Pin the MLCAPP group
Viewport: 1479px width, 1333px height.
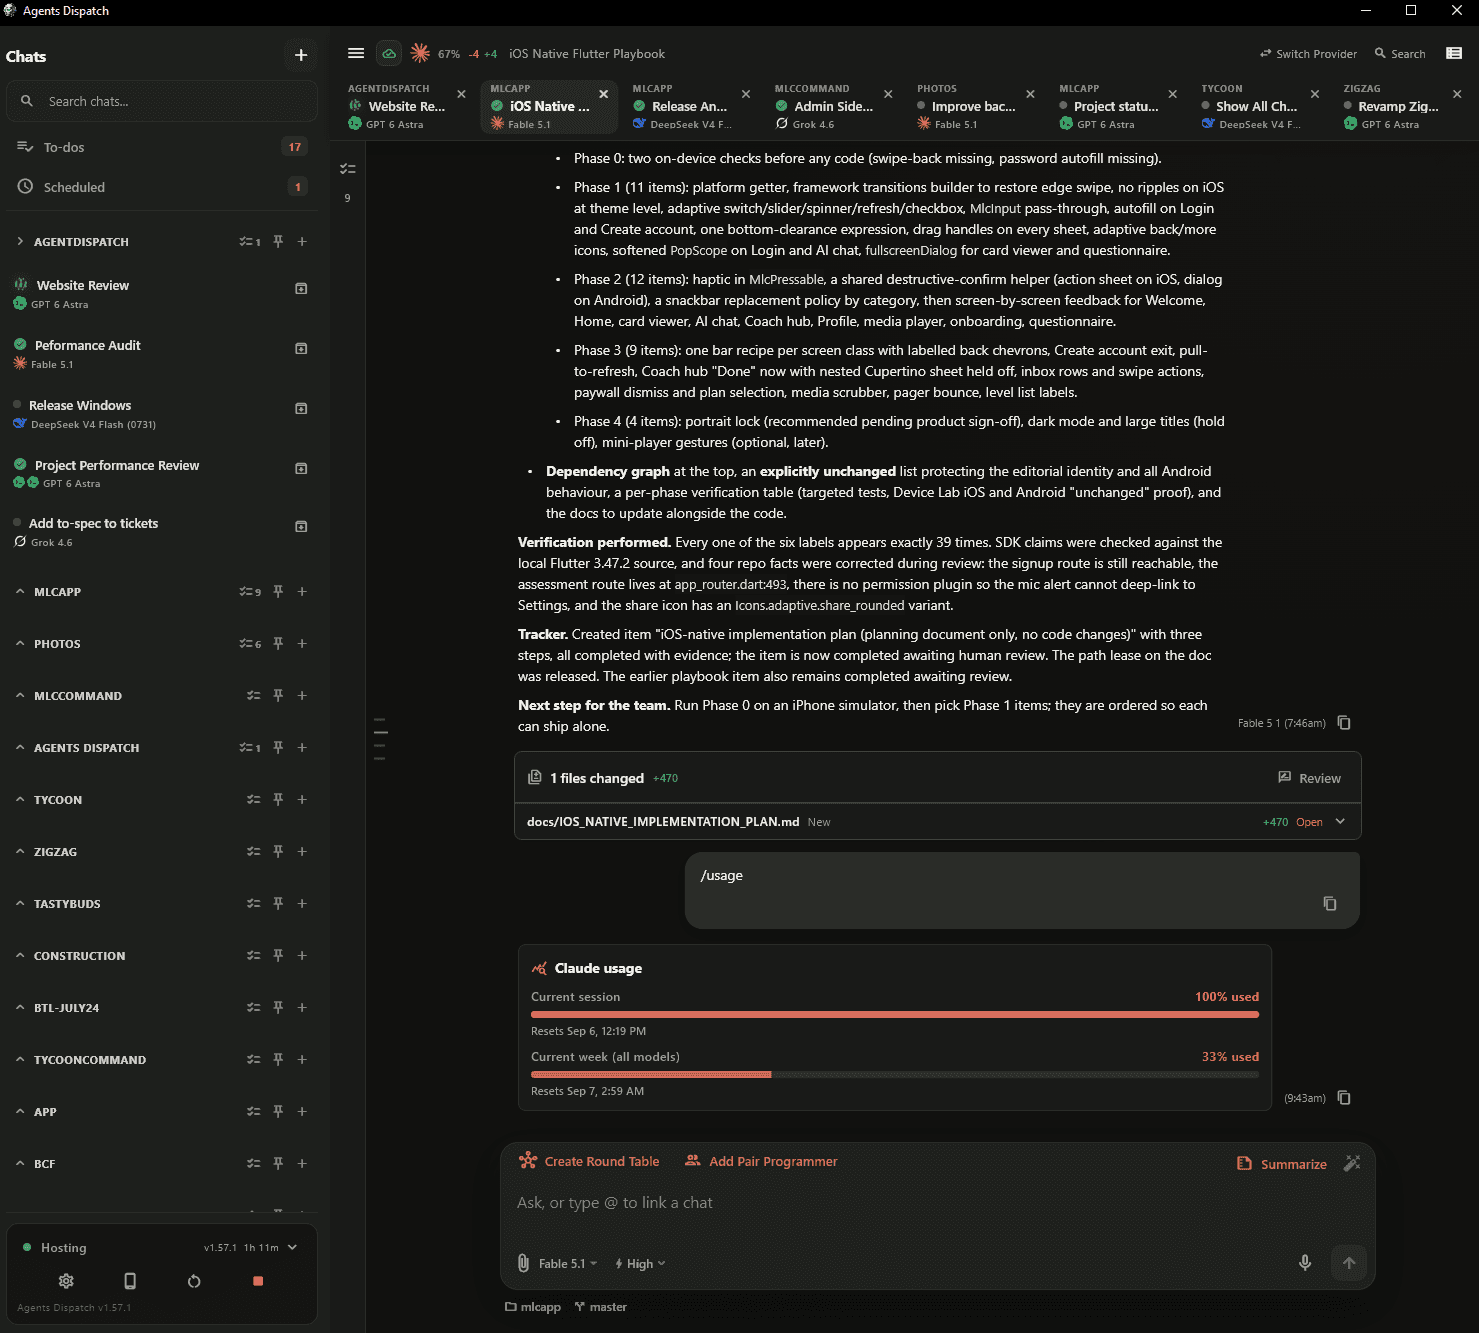(278, 592)
